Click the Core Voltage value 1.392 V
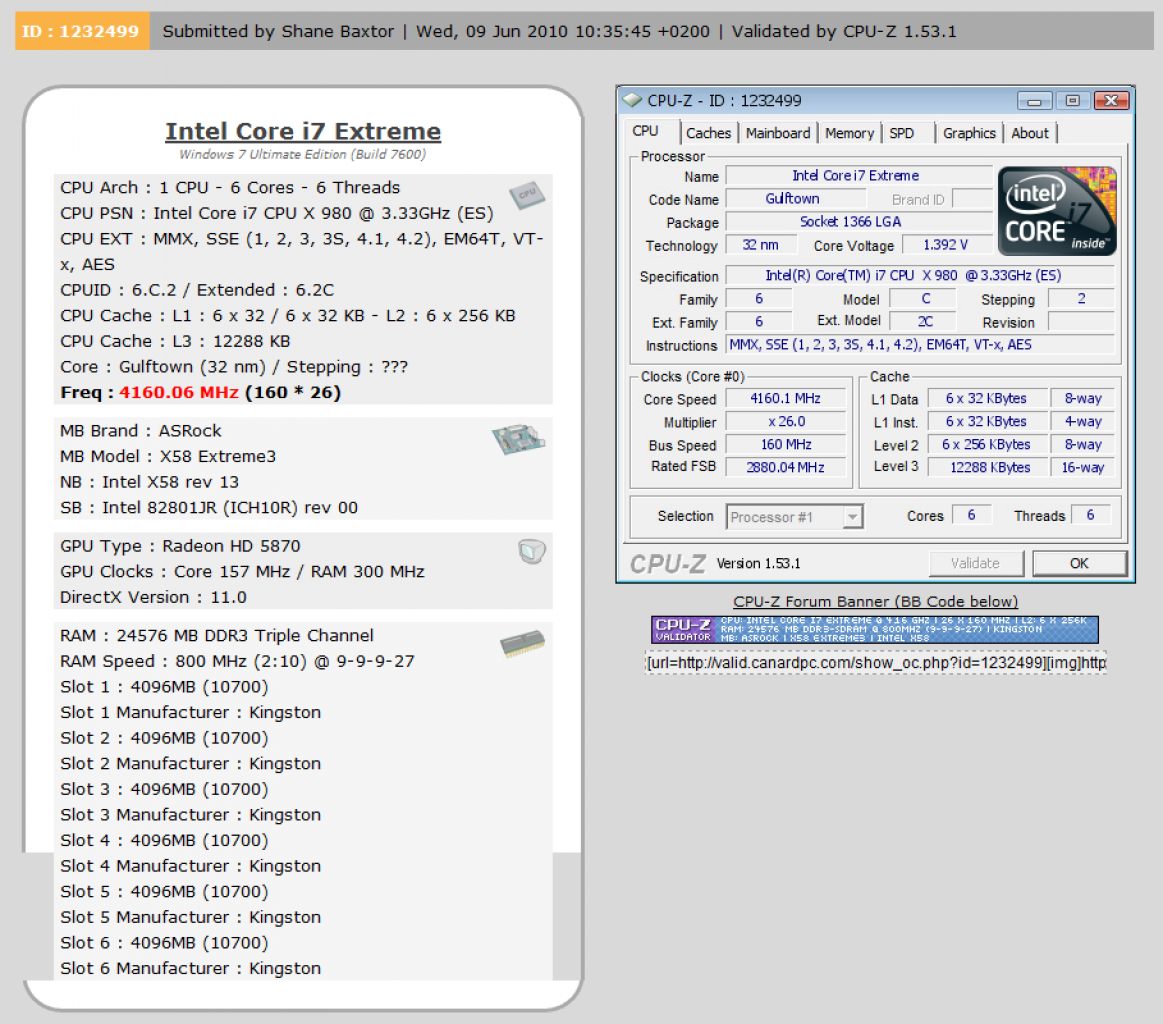The height and width of the screenshot is (1024, 1163). pyautogui.click(x=946, y=245)
